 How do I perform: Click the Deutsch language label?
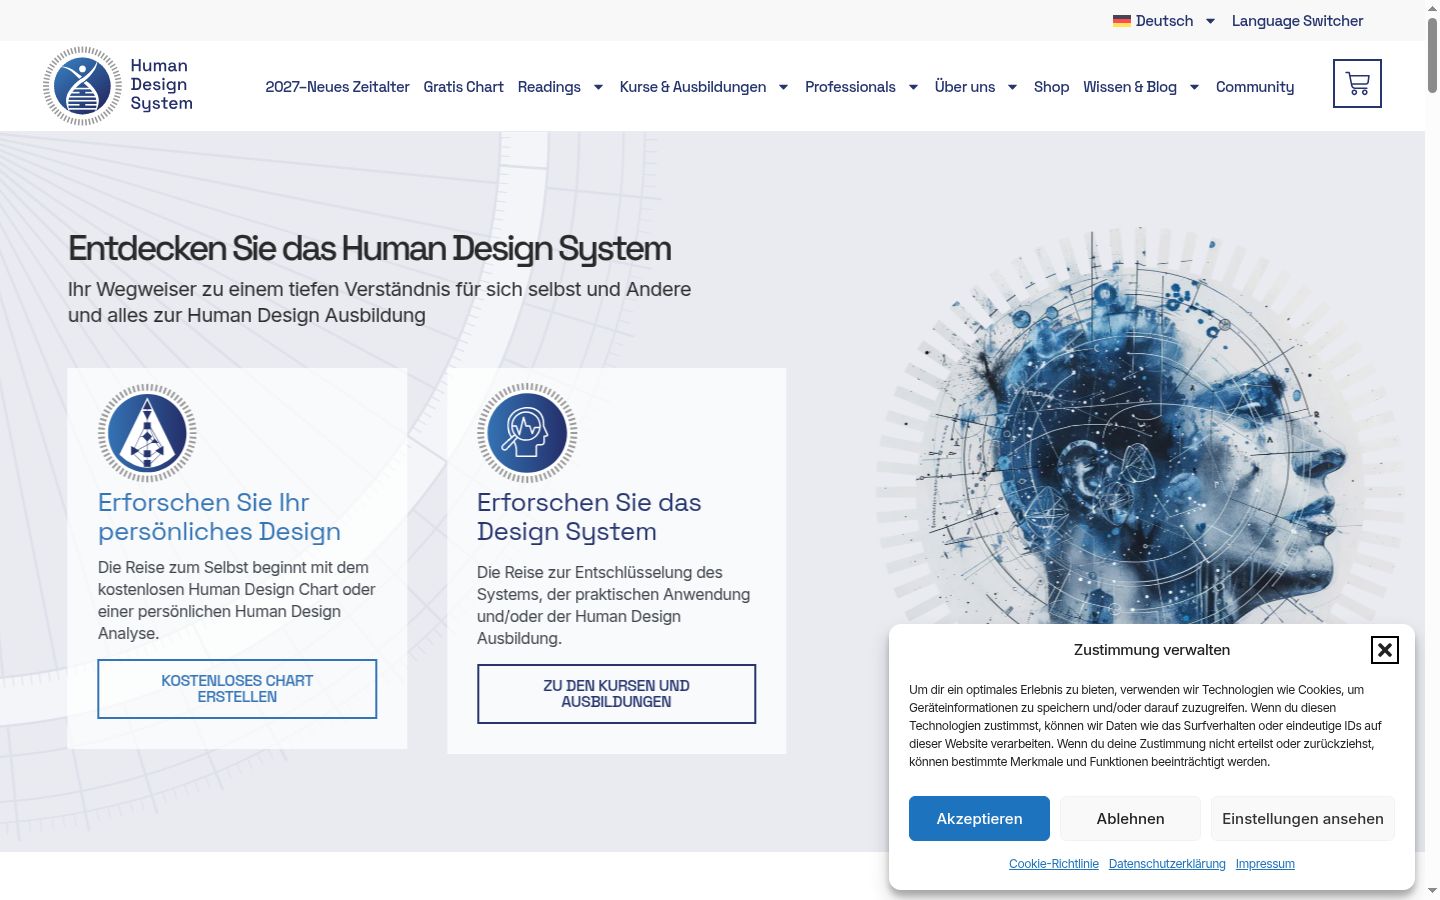1164,21
